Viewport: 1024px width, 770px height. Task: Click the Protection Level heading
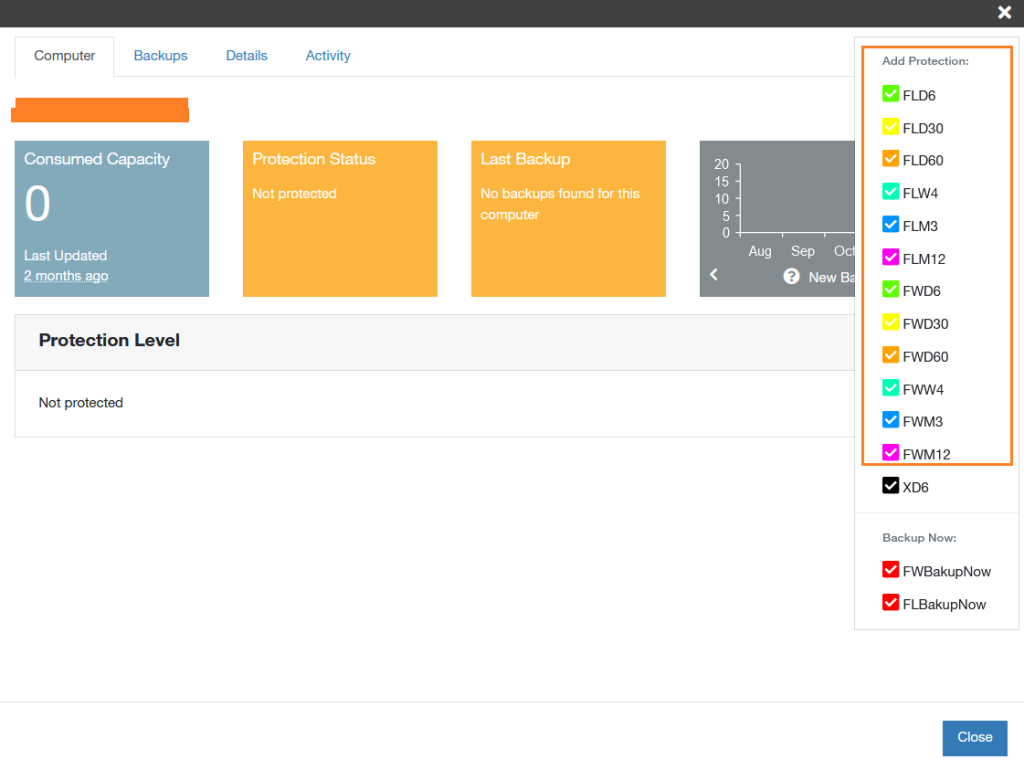109,340
